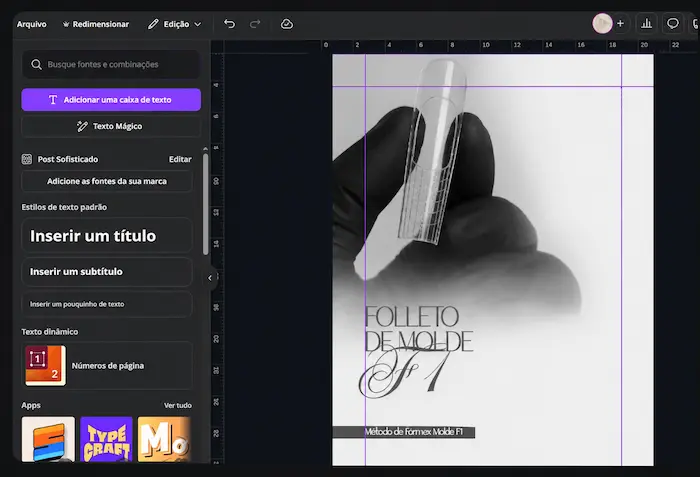Open the TypeCraft app thumbnail
Image resolution: width=700 pixels, height=477 pixels.
(106, 439)
